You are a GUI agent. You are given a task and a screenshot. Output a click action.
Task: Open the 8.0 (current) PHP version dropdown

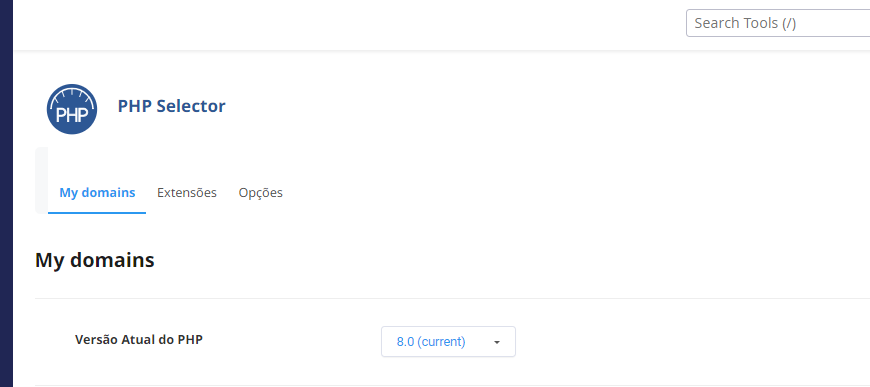448,341
